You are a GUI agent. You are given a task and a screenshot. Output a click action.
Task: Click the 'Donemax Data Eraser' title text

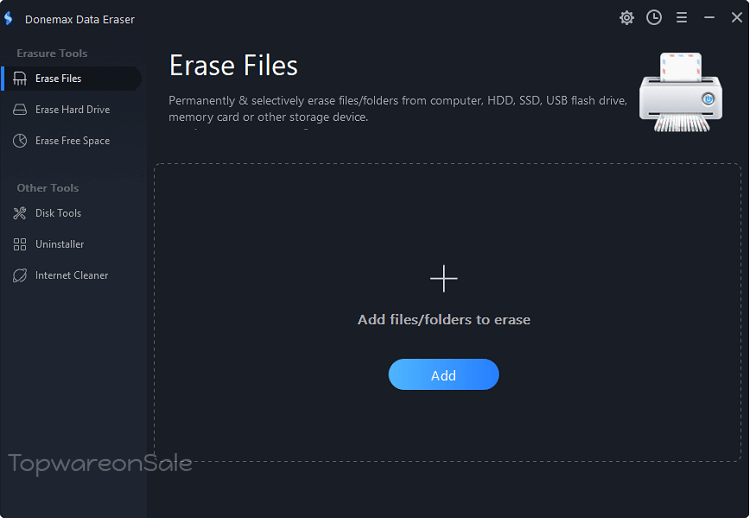80,19
